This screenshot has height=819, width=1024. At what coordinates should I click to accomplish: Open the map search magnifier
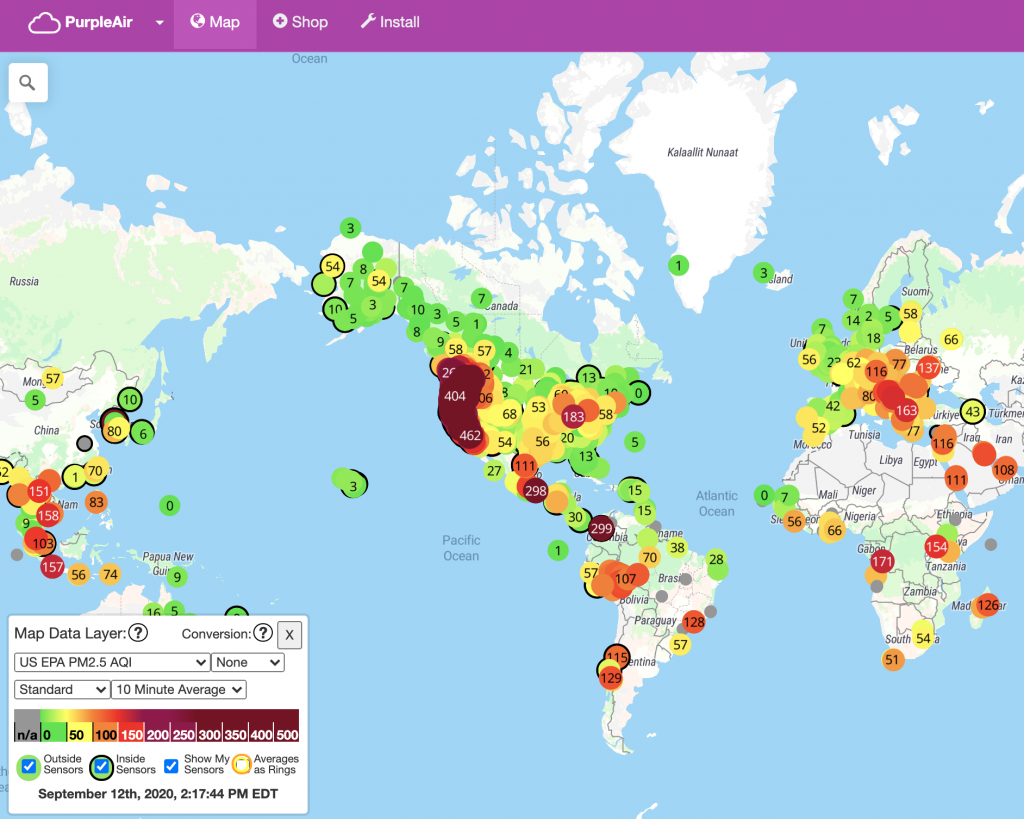click(28, 83)
